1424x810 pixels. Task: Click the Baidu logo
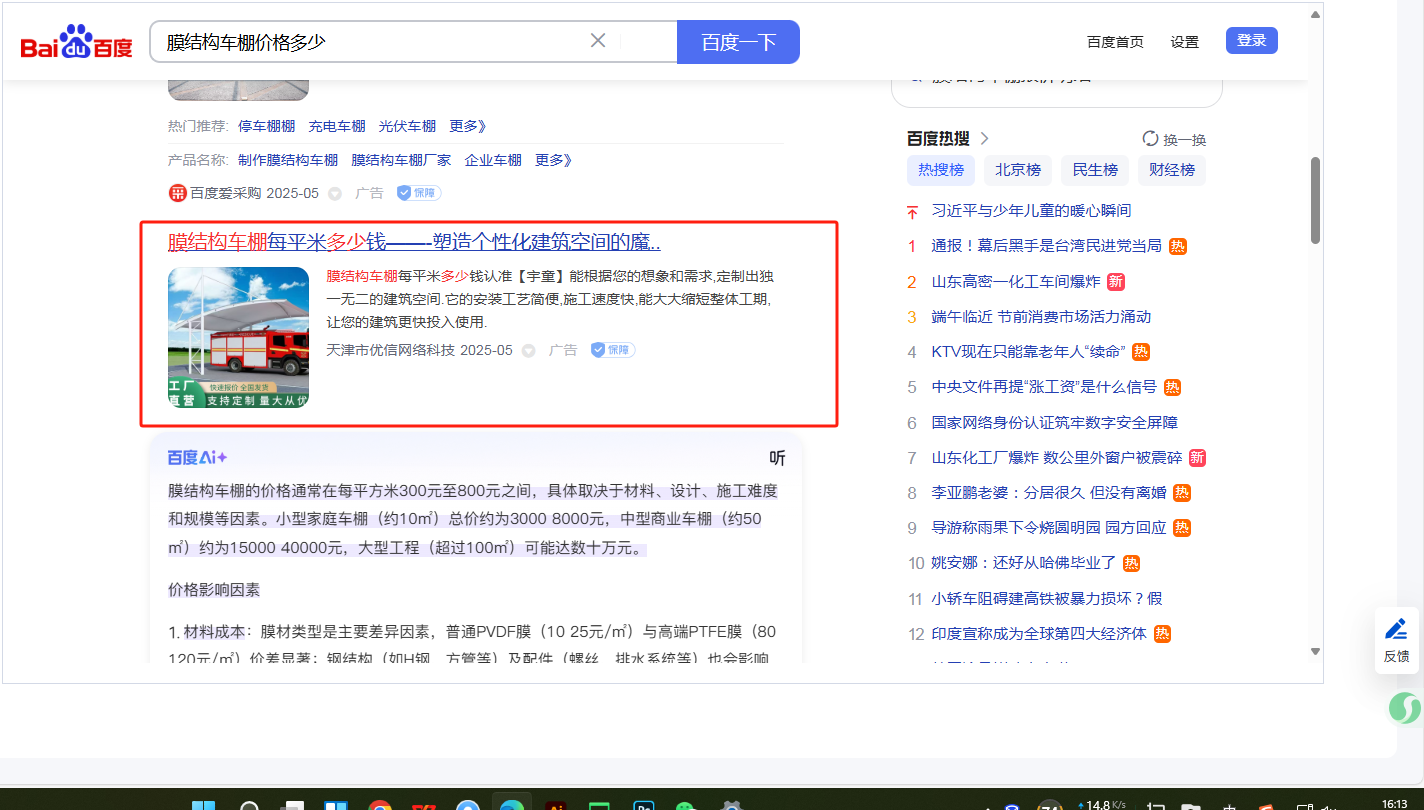(x=76, y=44)
